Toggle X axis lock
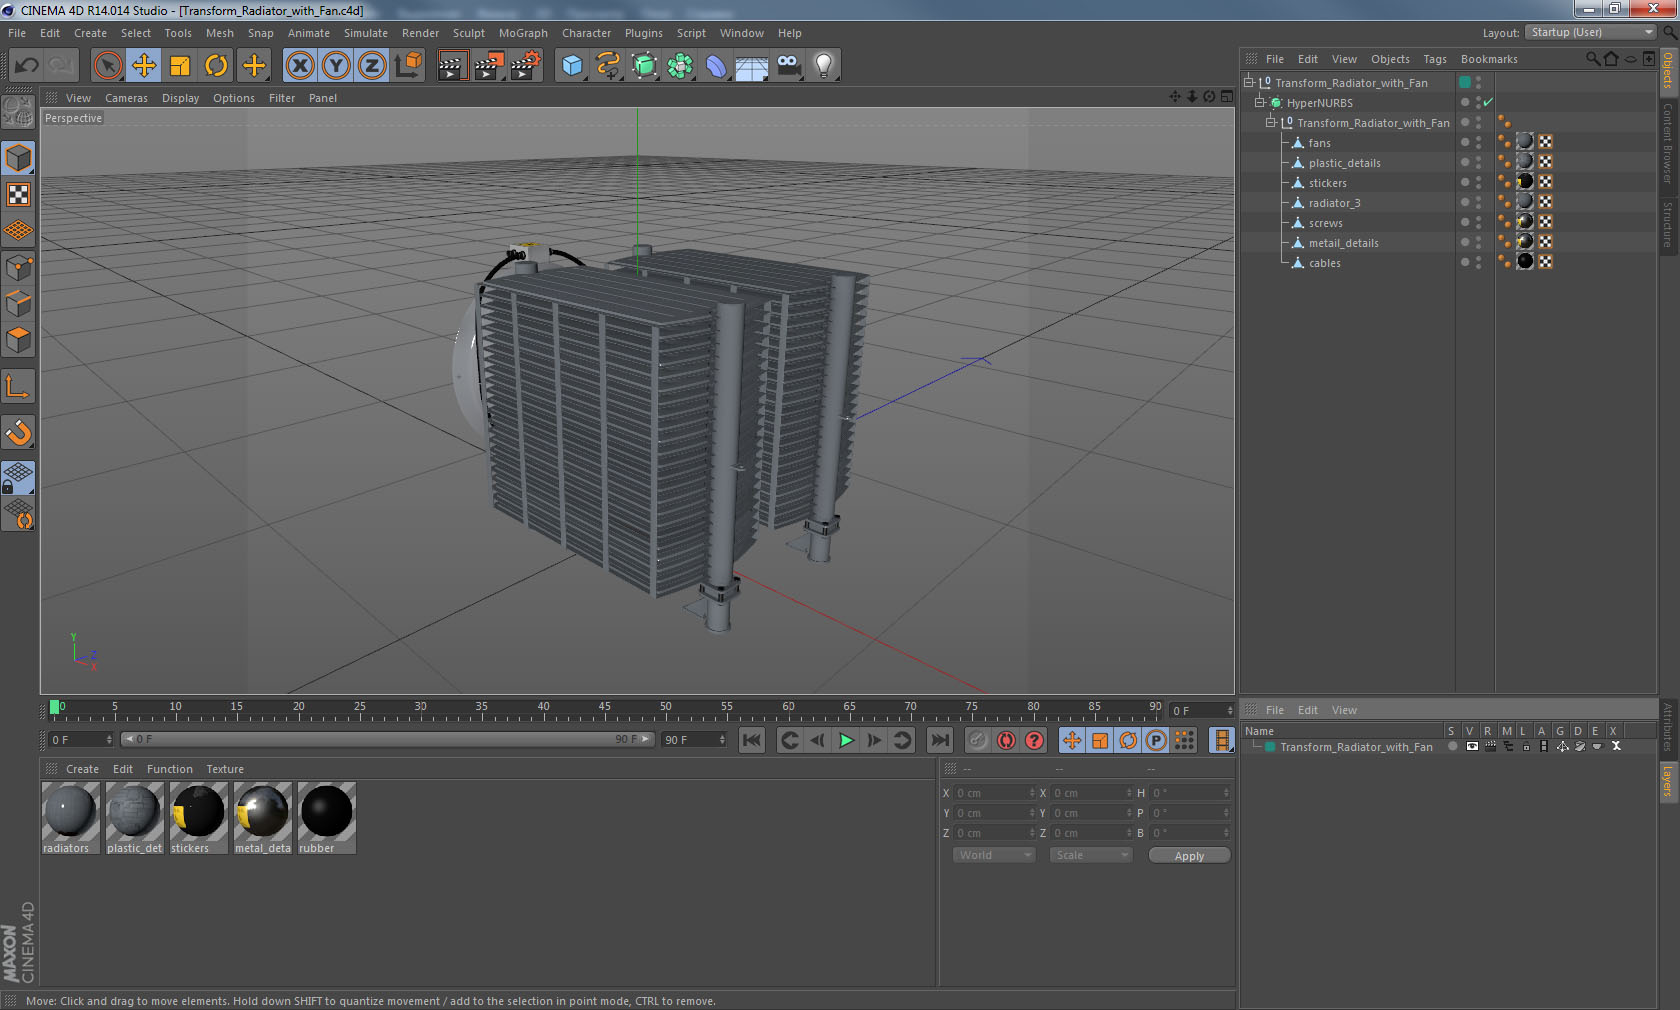 pos(299,66)
